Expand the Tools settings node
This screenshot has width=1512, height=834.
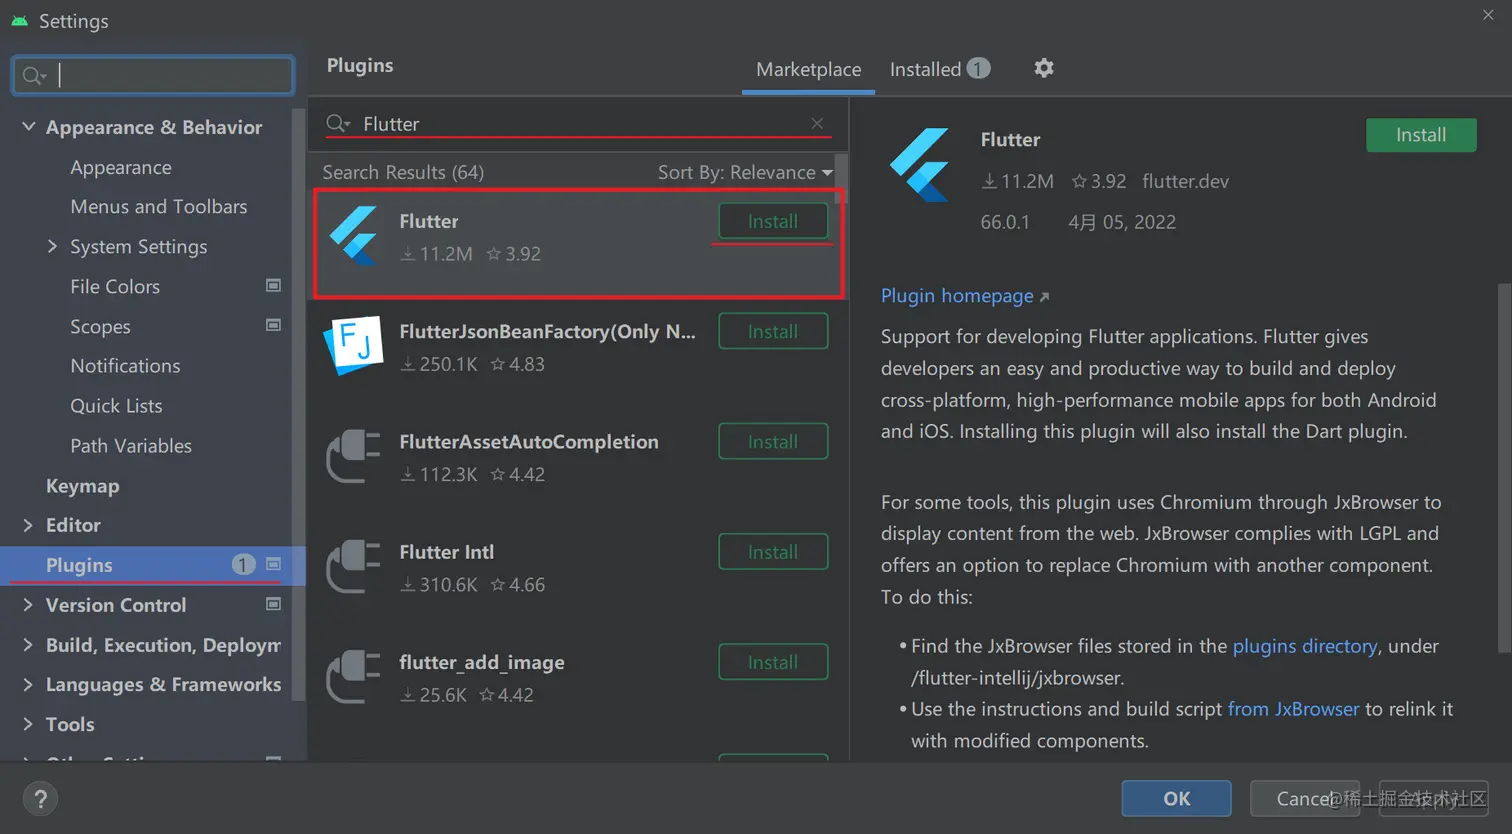(x=28, y=724)
